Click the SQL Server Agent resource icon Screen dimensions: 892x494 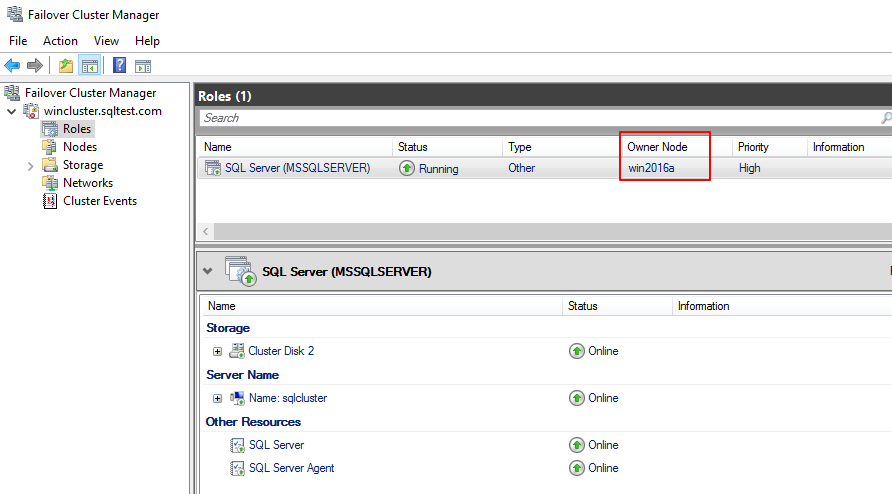click(x=237, y=468)
